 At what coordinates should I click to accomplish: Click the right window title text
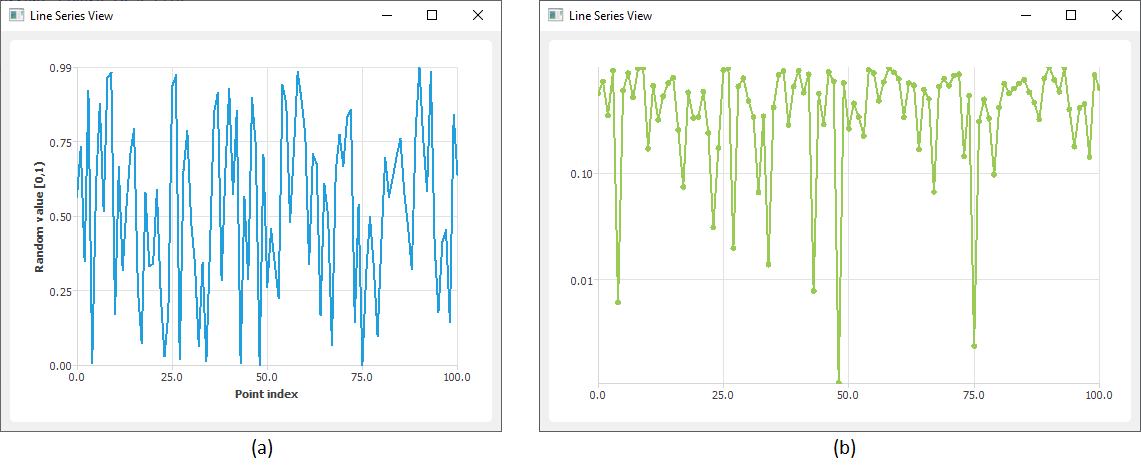click(611, 15)
